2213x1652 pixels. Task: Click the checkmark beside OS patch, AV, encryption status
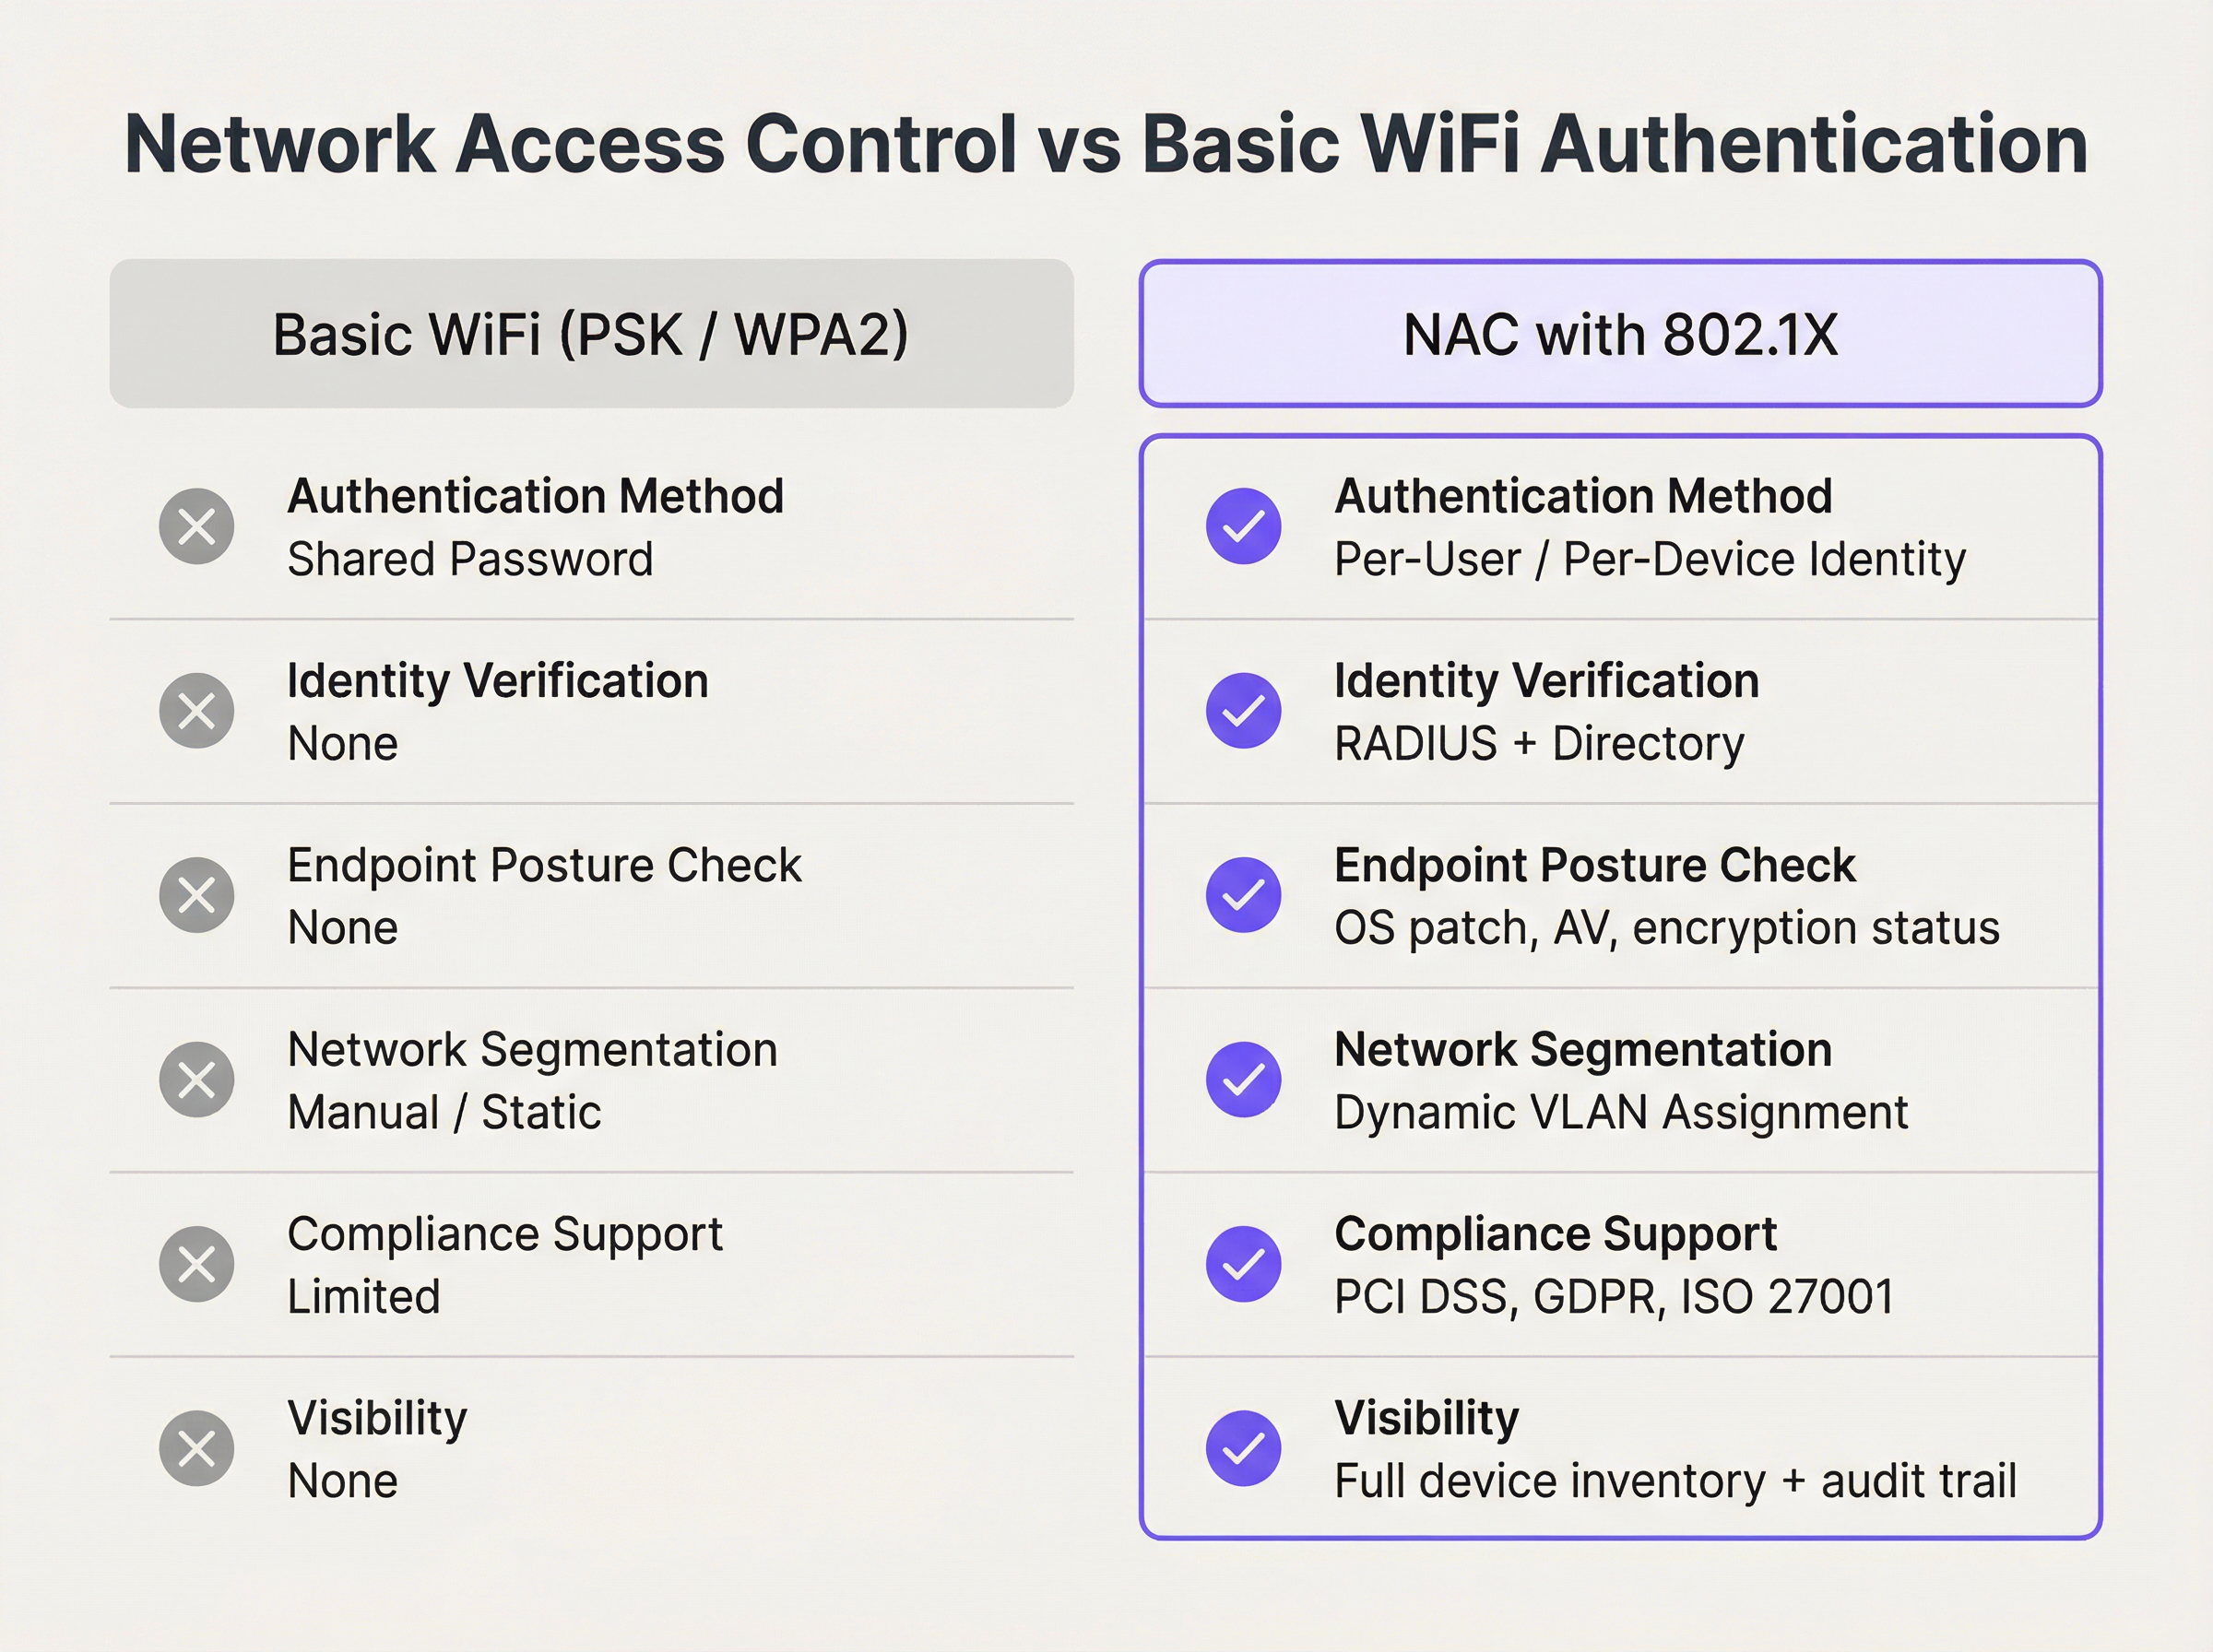pyautogui.click(x=1243, y=895)
